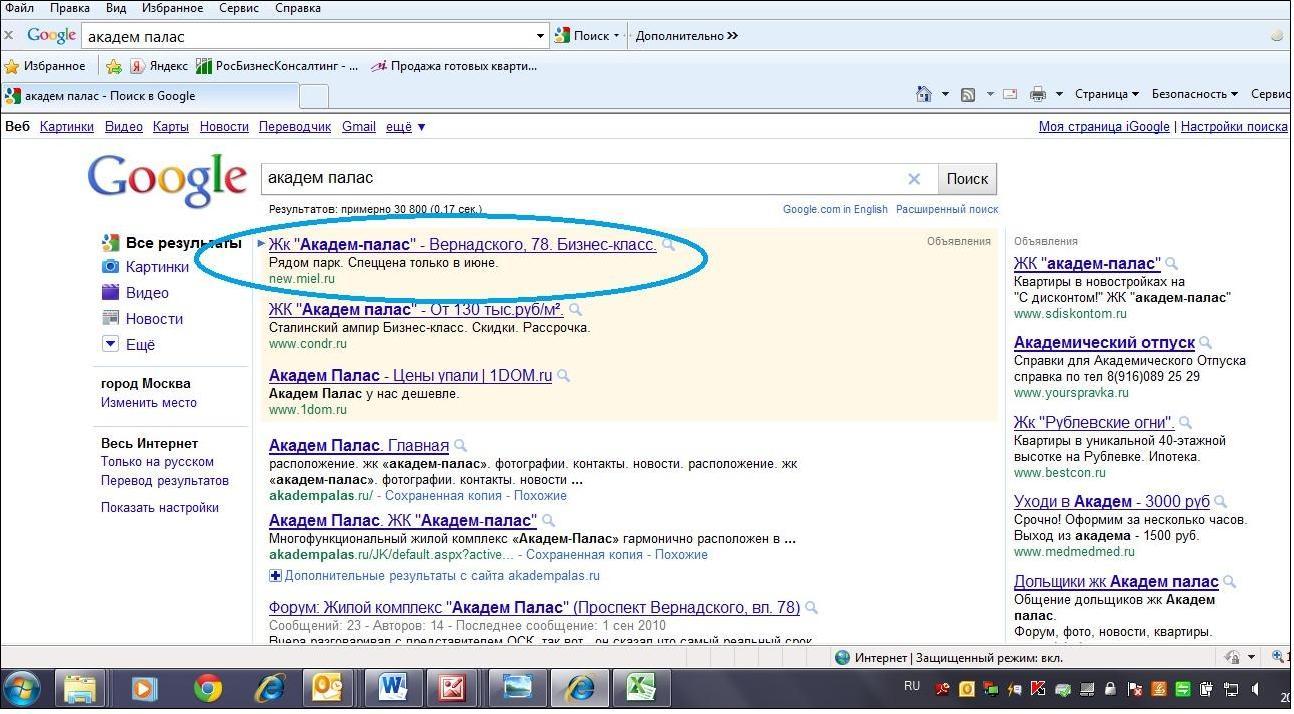The image size is (1294, 714).
Task: Switch to Microsoft Word in taskbar
Action: coord(393,688)
